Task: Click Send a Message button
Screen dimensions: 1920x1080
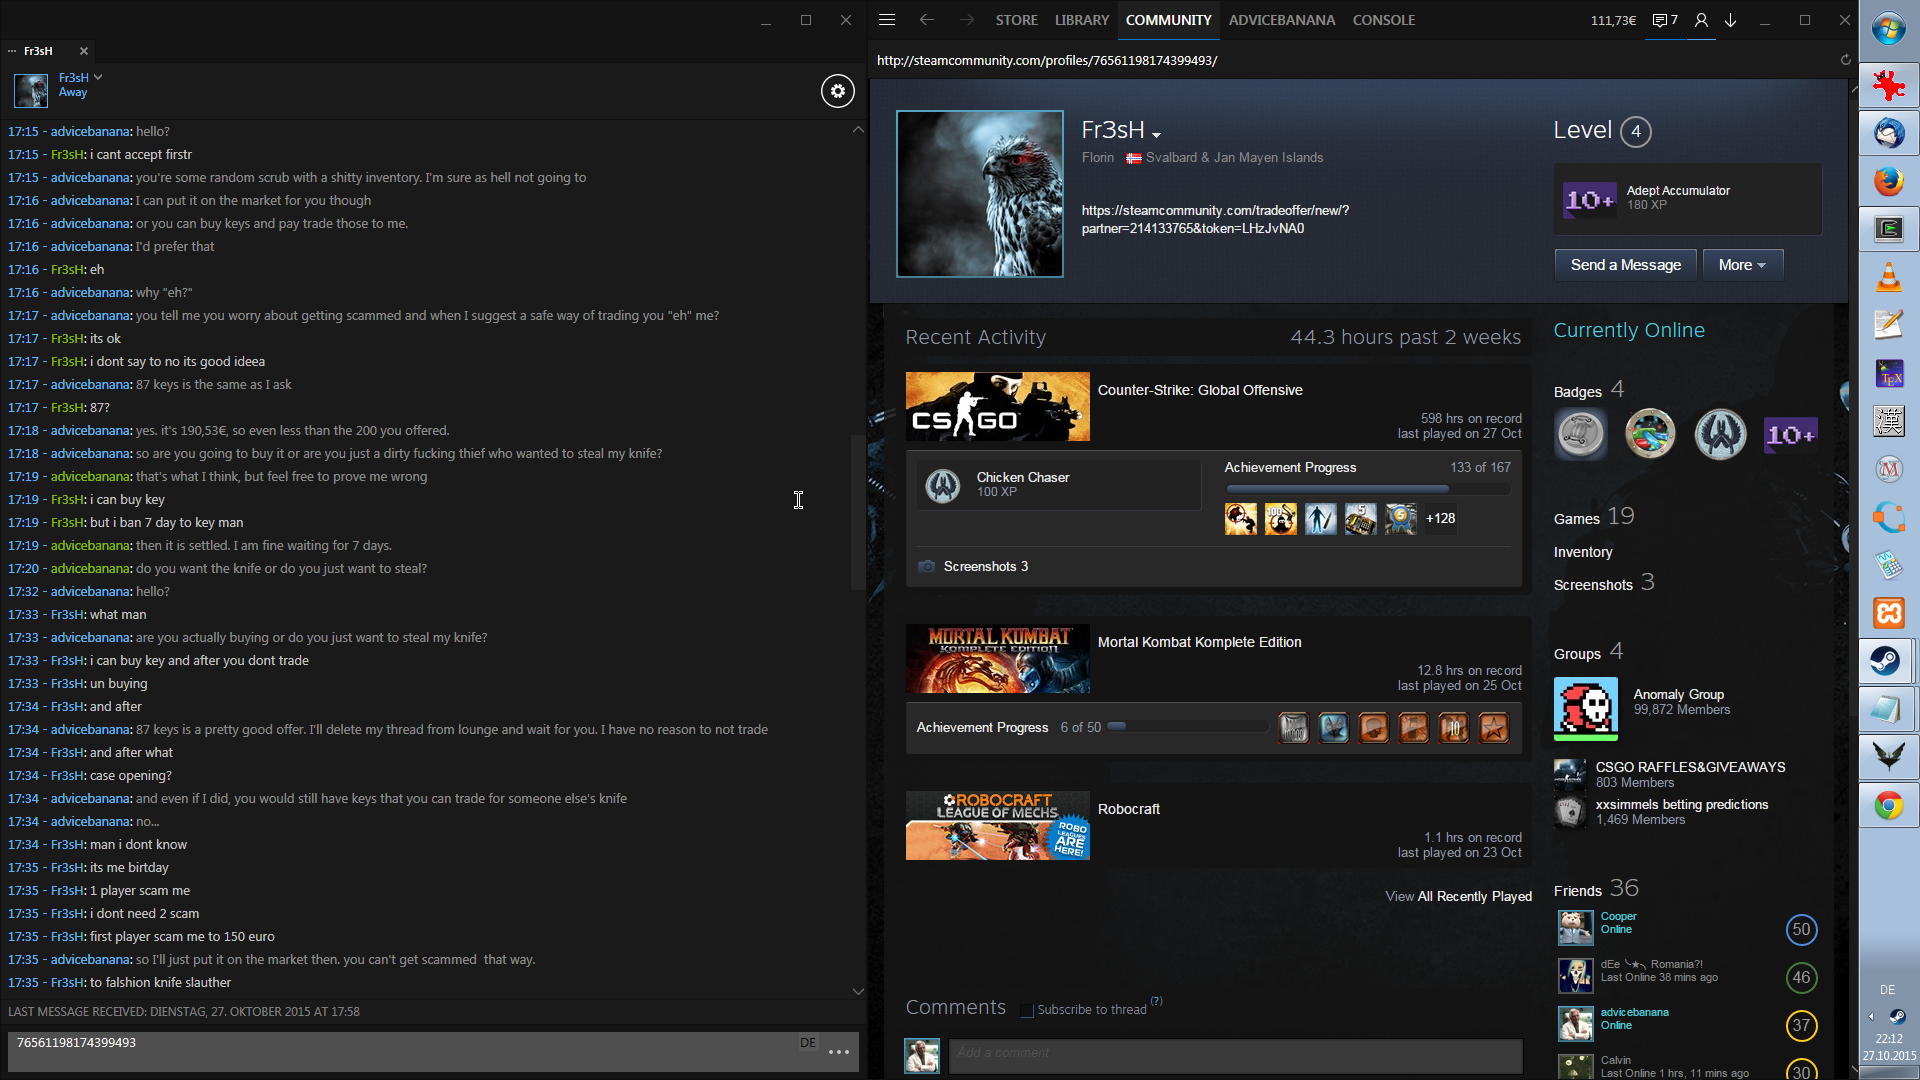Action: 1625,265
